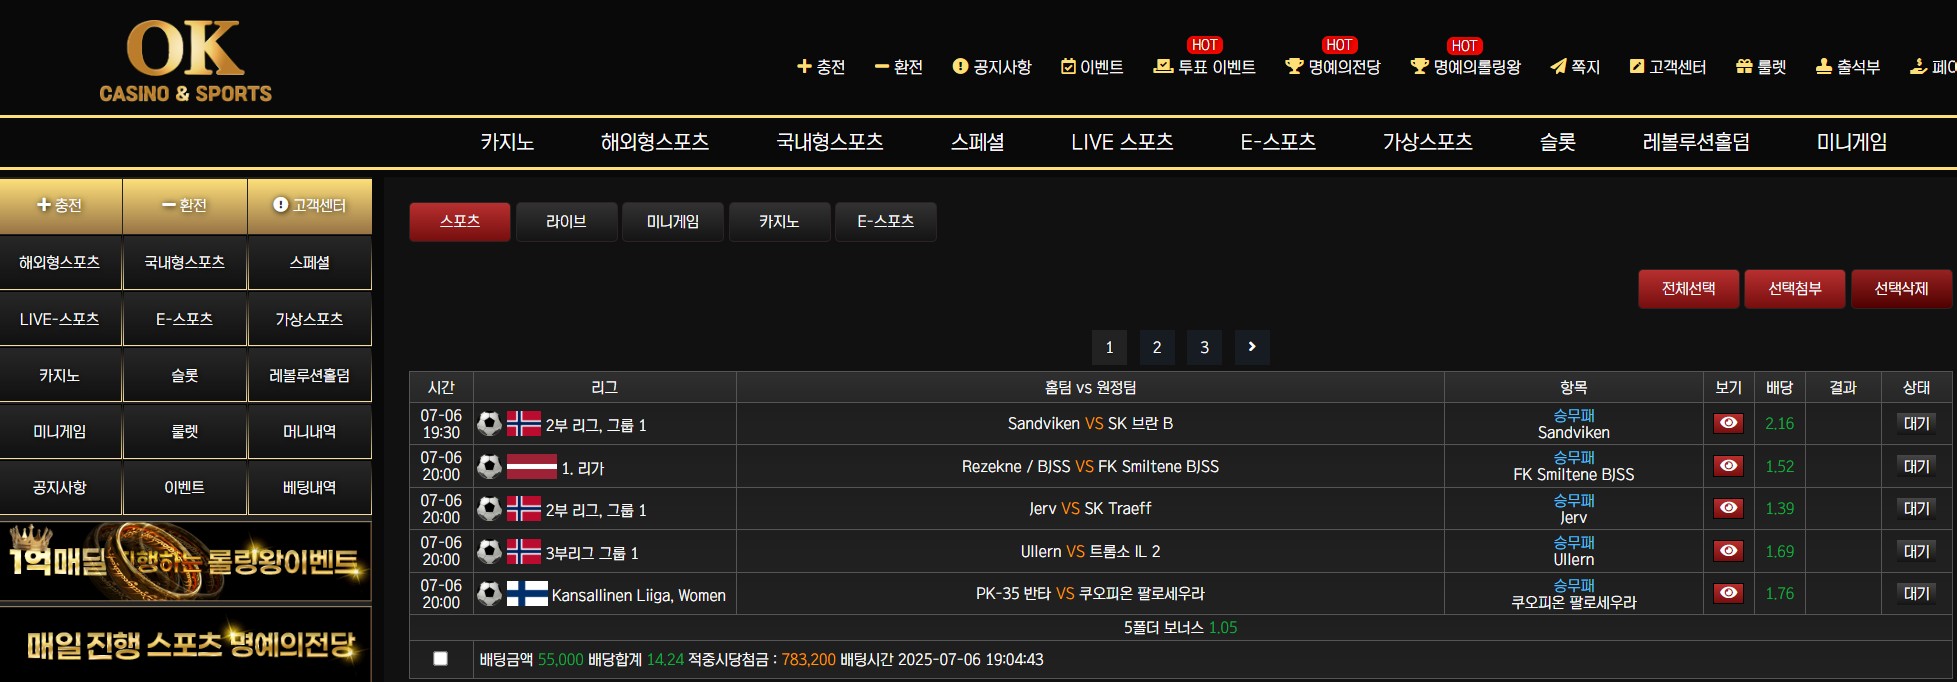Click the 전체선택 button
1957x682 pixels.
click(x=1689, y=289)
